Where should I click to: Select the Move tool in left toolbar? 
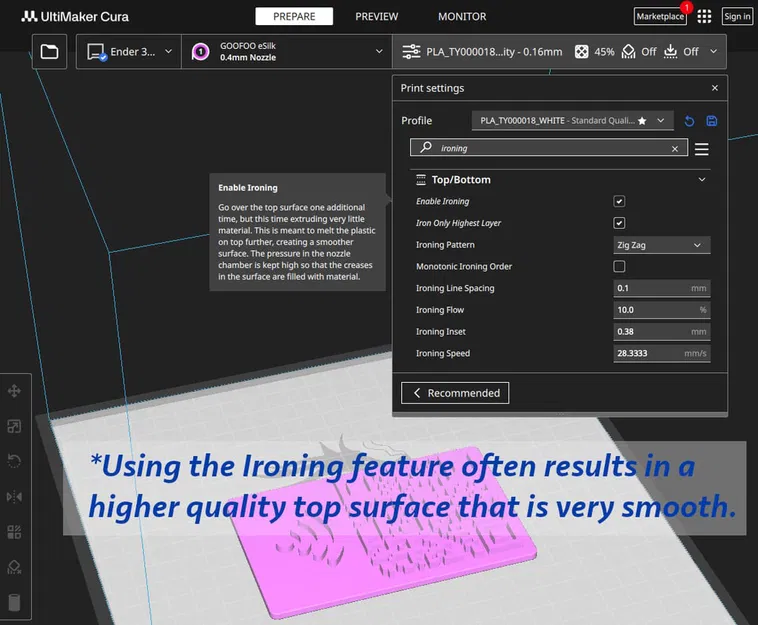[x=14, y=391]
